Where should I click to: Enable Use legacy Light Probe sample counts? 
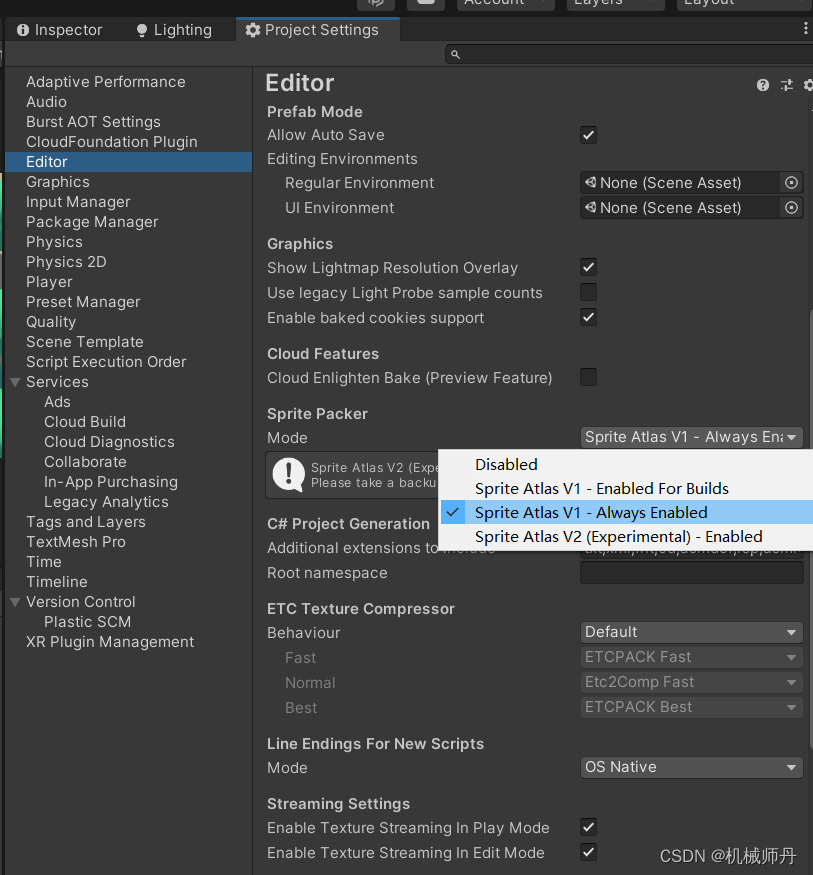[589, 292]
